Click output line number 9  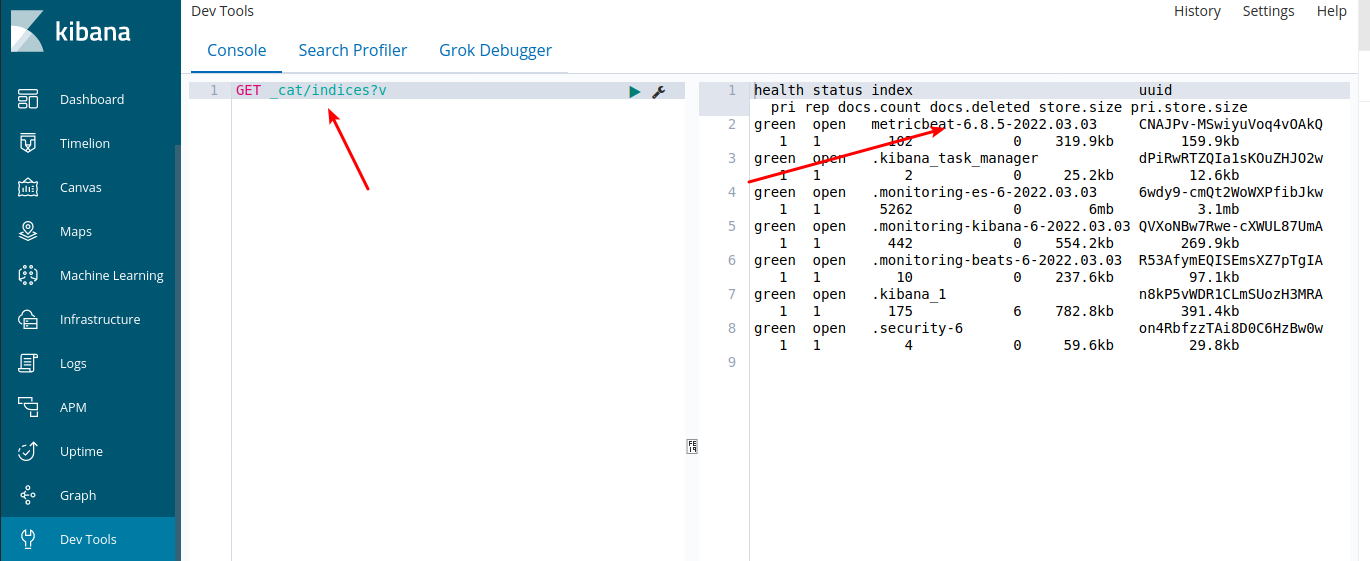(x=732, y=362)
